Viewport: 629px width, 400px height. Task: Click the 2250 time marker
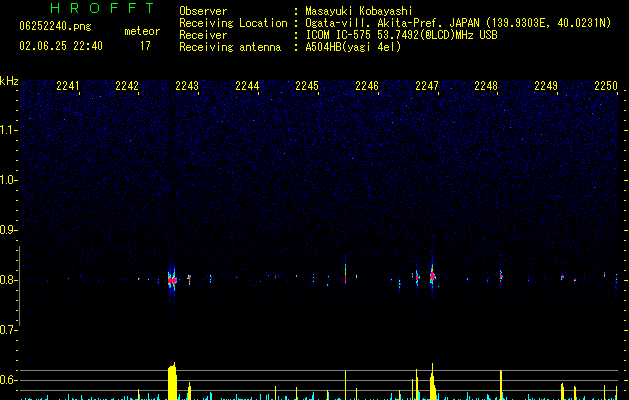coord(606,86)
